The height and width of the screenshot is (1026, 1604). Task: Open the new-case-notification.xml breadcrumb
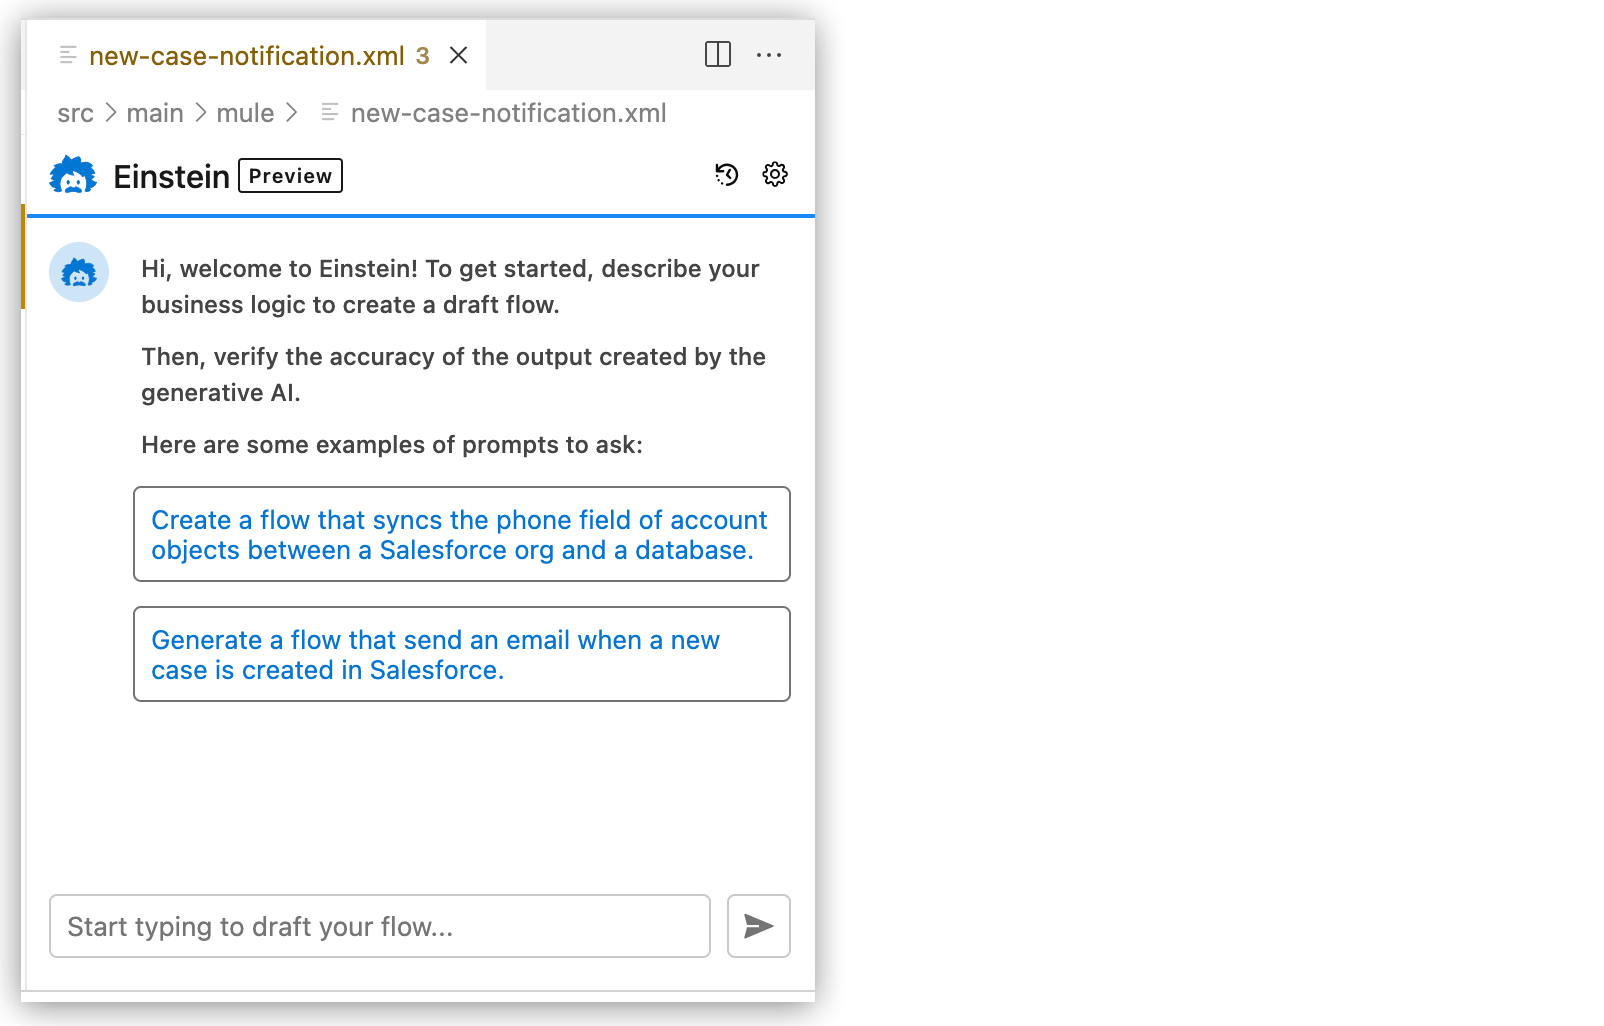(508, 113)
